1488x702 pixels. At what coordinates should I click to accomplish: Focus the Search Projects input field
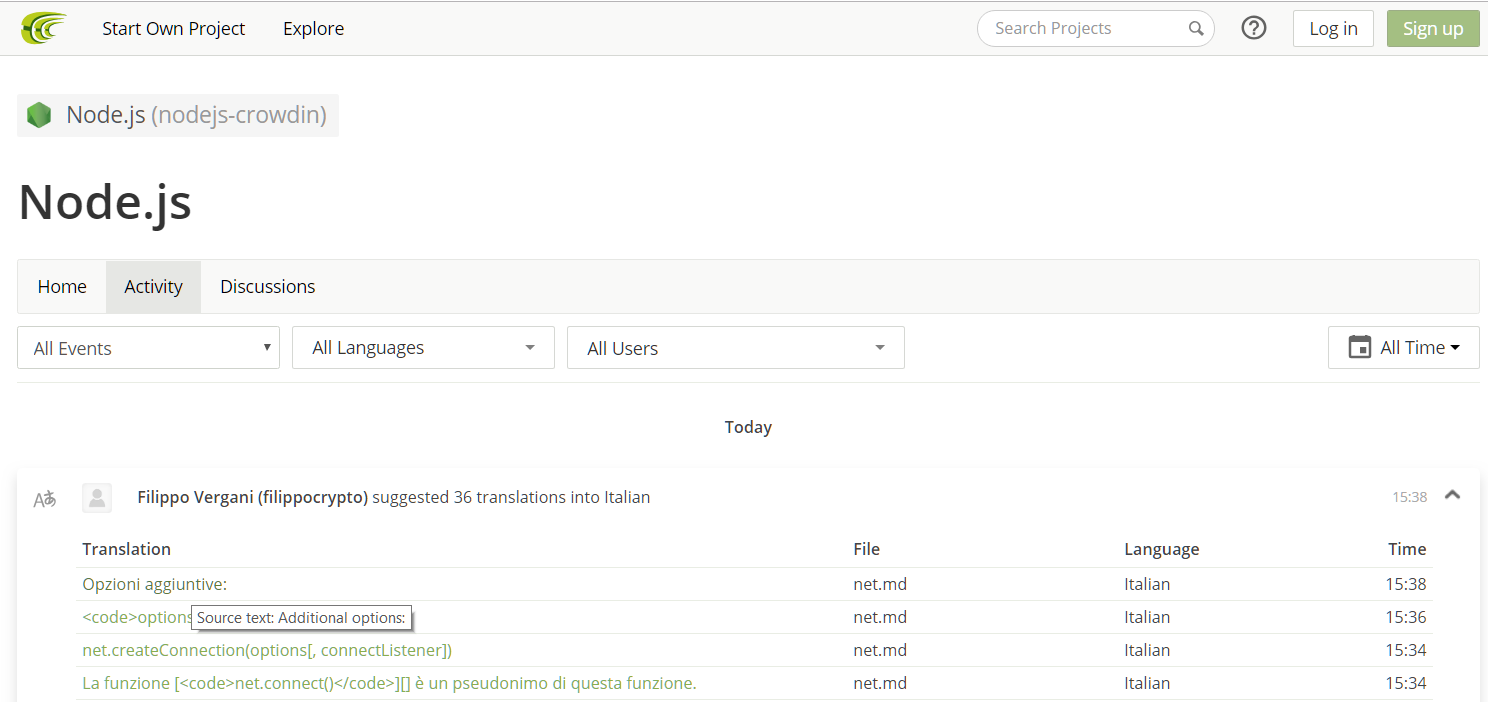[1085, 29]
